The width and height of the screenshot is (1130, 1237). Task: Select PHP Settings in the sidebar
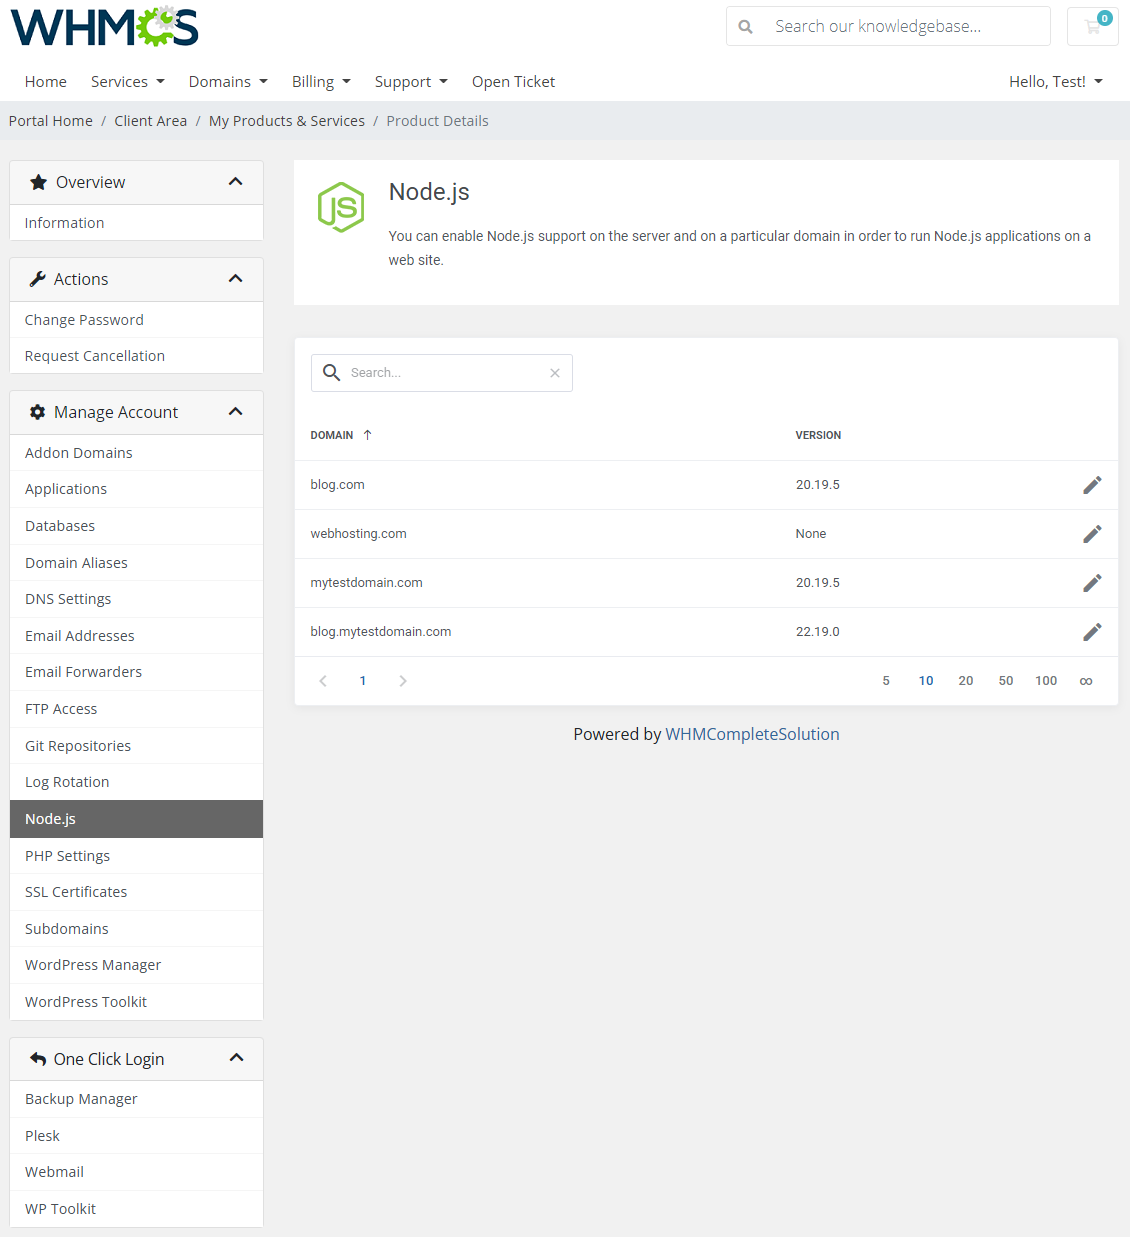pyautogui.click(x=67, y=855)
